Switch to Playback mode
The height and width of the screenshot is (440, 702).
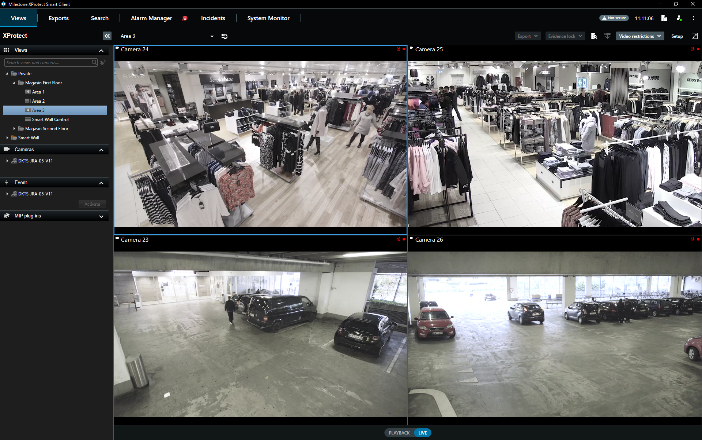pyautogui.click(x=398, y=432)
